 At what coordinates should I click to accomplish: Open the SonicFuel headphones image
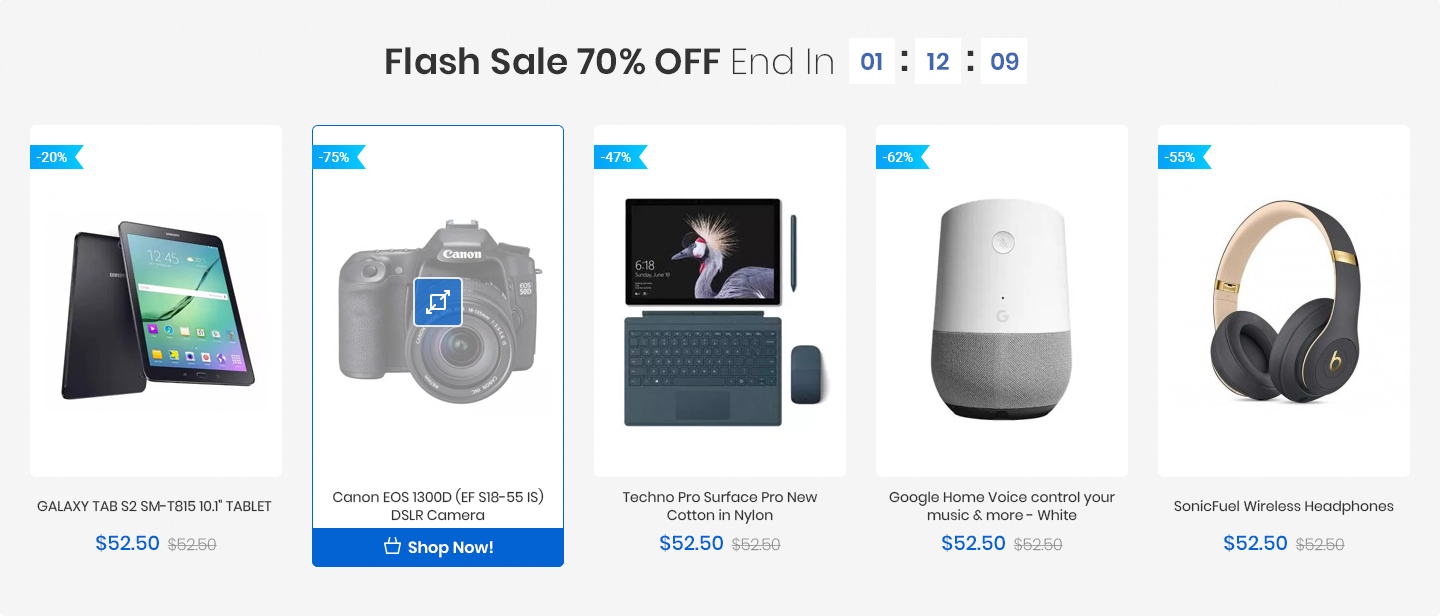1284,301
